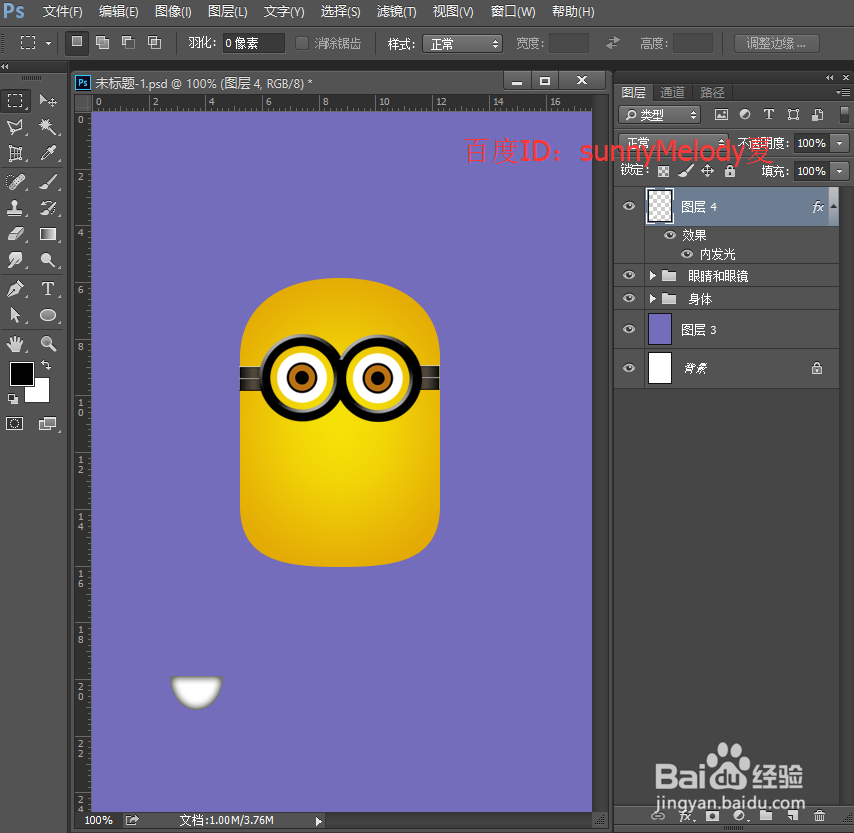Select the Polygonal Lasso tool
The height and width of the screenshot is (833, 854).
point(15,127)
